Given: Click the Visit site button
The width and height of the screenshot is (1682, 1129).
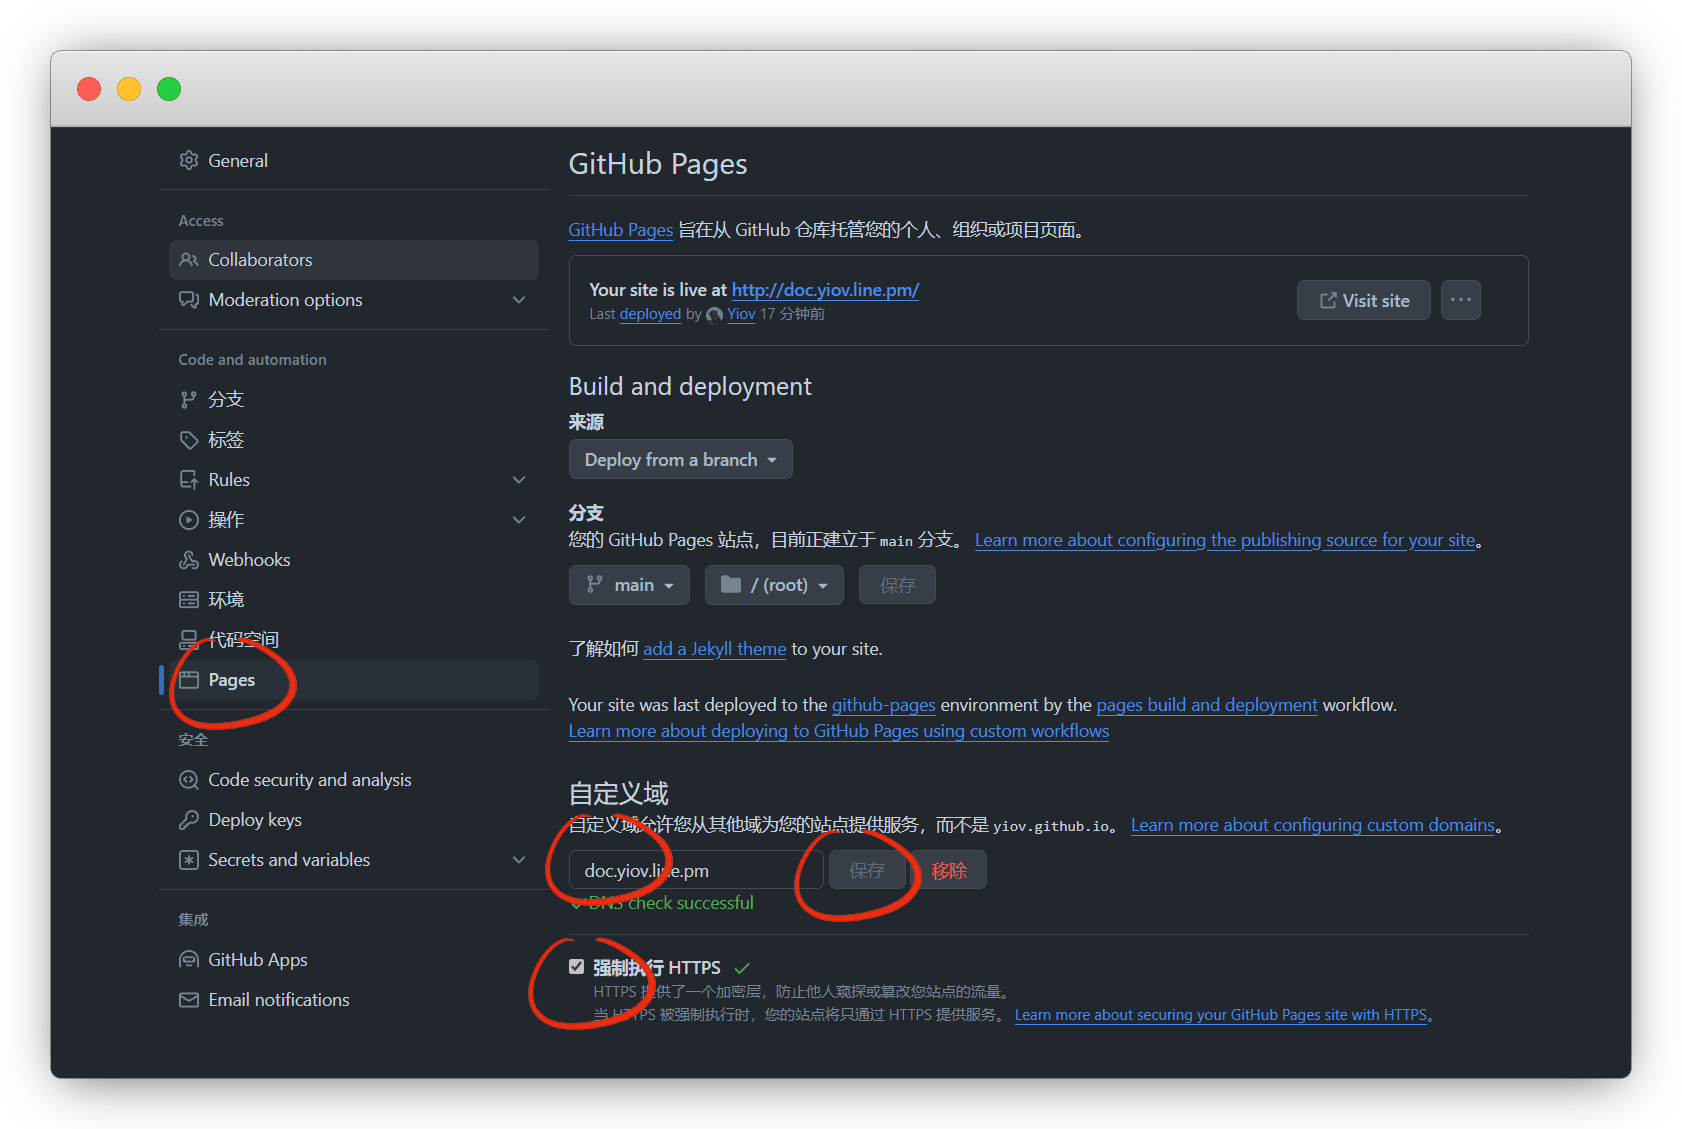Looking at the screenshot, I should click(x=1363, y=301).
